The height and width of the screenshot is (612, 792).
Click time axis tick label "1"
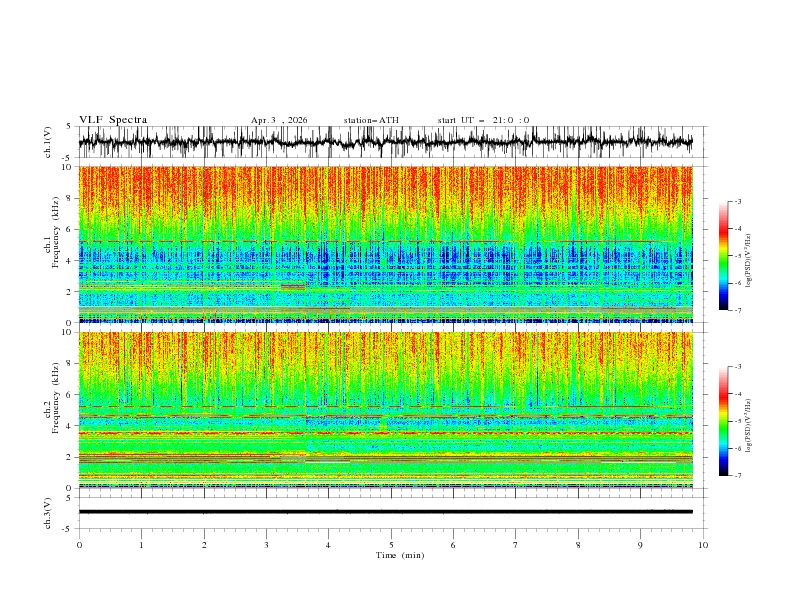coord(141,545)
